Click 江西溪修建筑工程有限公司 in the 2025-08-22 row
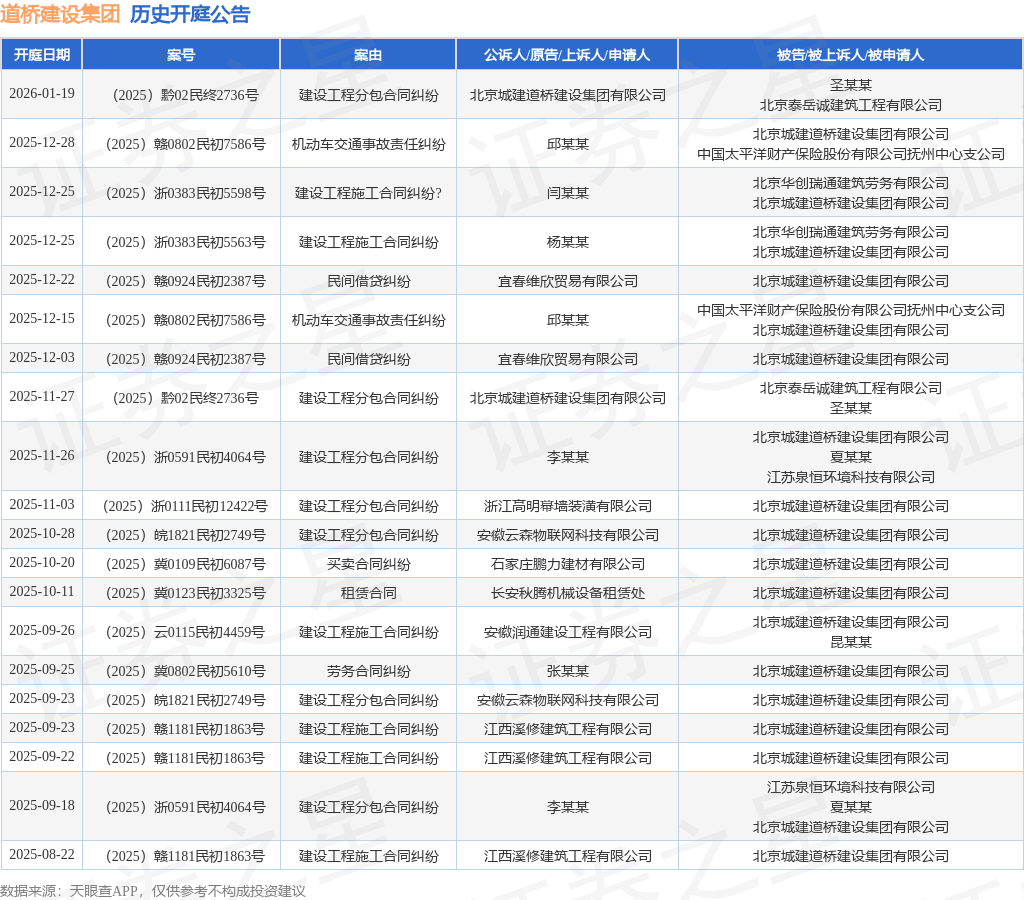This screenshot has height=900, width=1024. [x=568, y=856]
